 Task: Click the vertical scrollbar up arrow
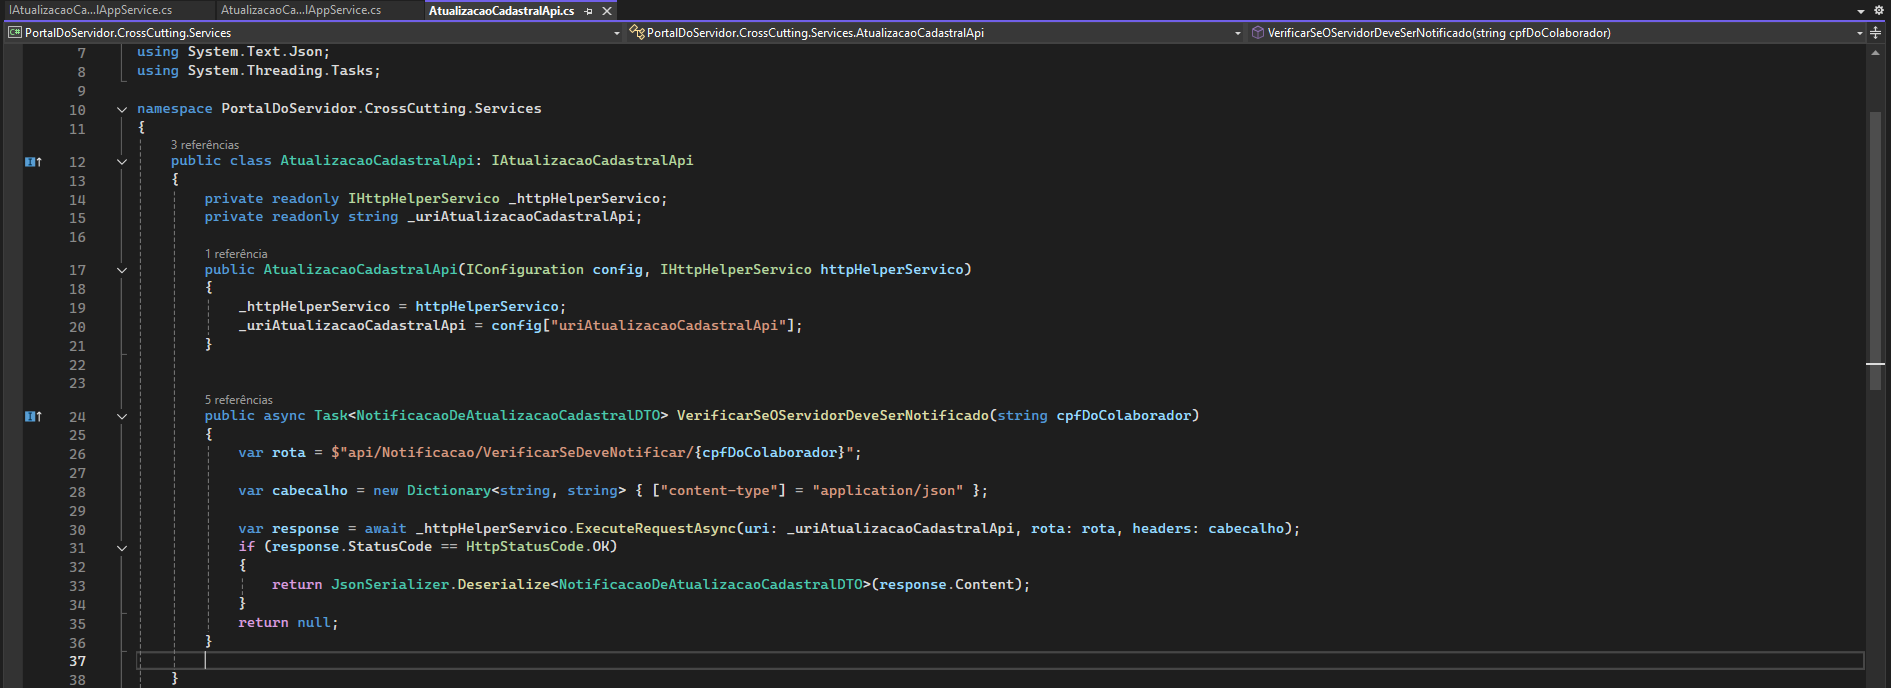[x=1875, y=52]
